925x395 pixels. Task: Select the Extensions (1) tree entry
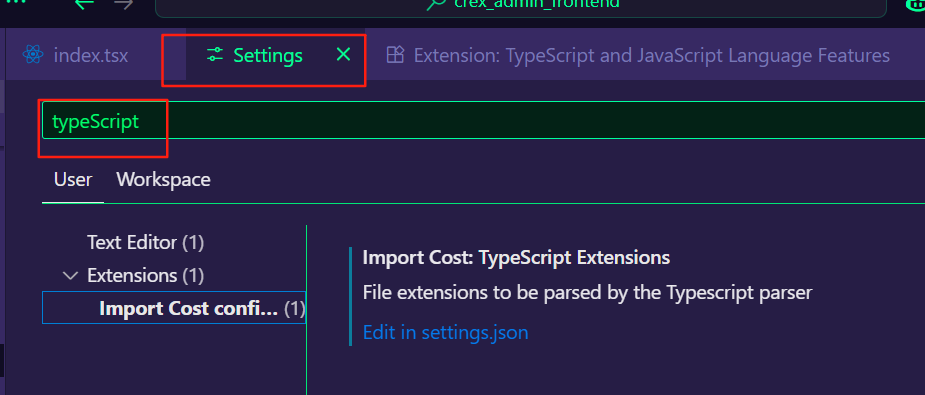click(146, 275)
